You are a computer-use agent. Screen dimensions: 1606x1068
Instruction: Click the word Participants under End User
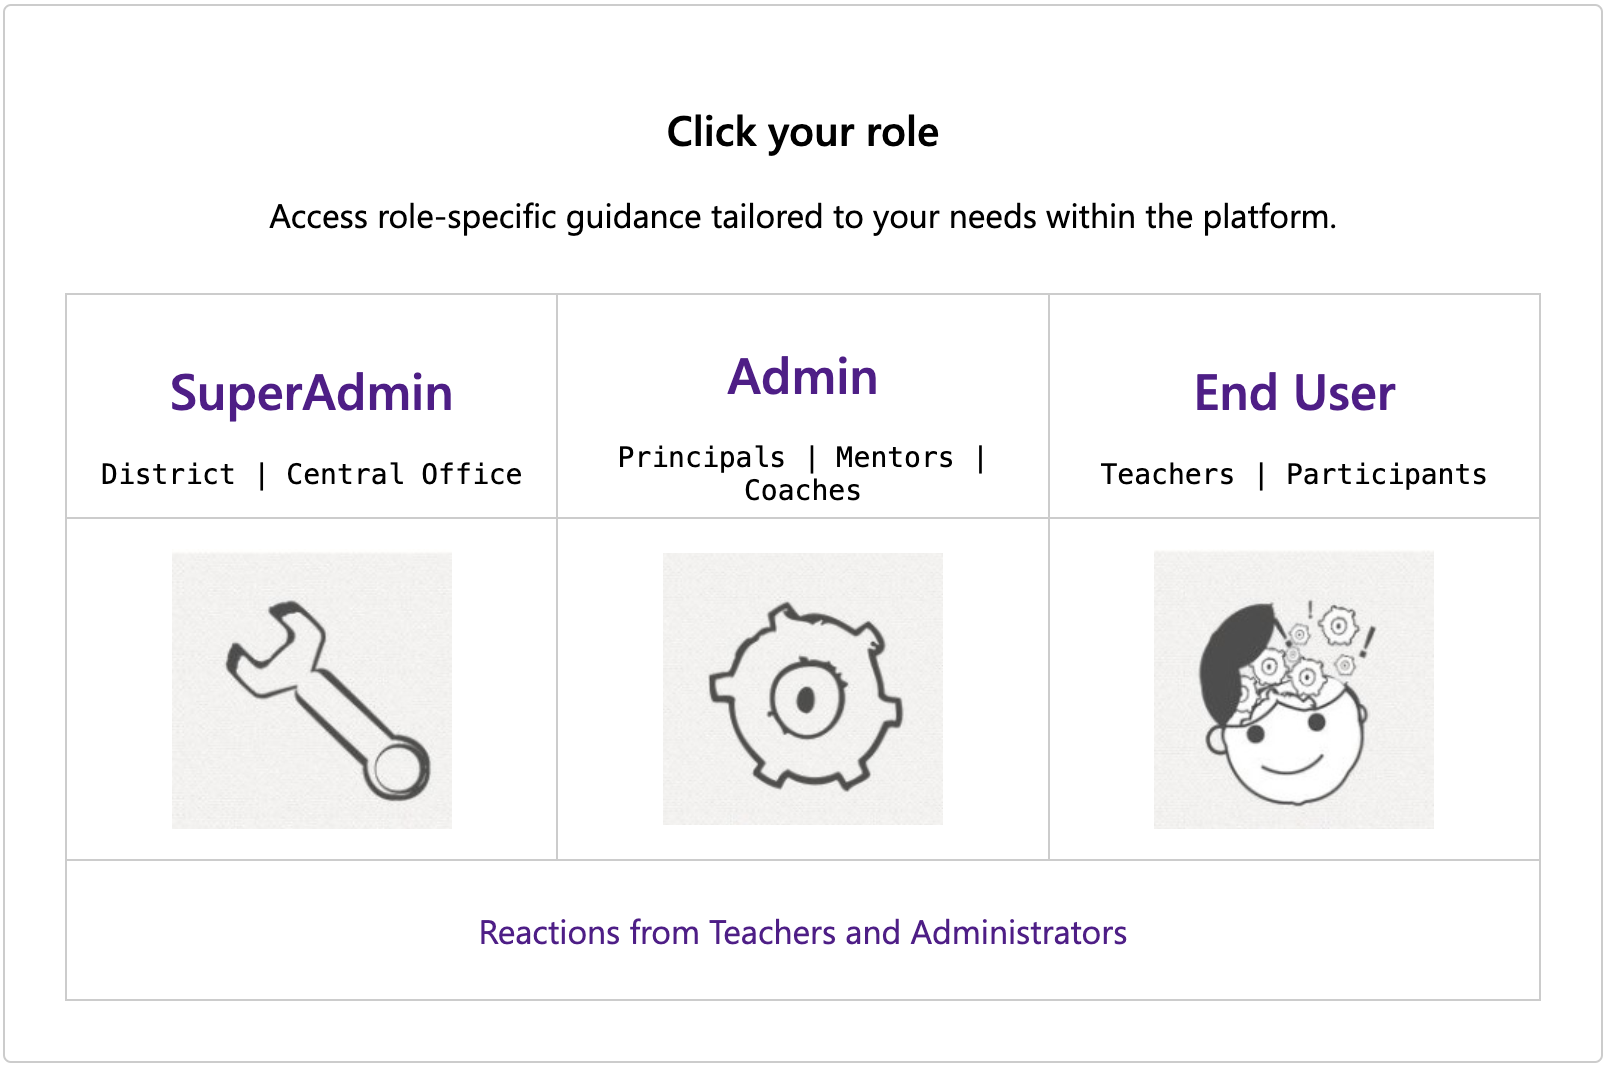coord(1386,474)
